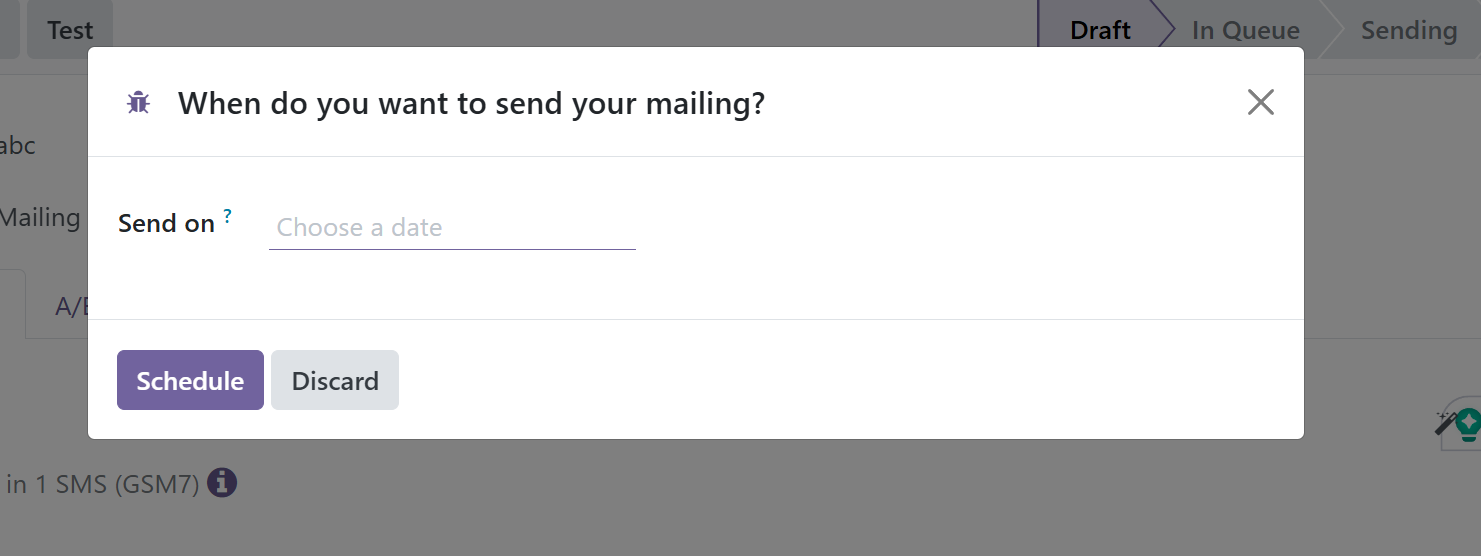Click the bug debug icon in dialog header

click(x=138, y=102)
